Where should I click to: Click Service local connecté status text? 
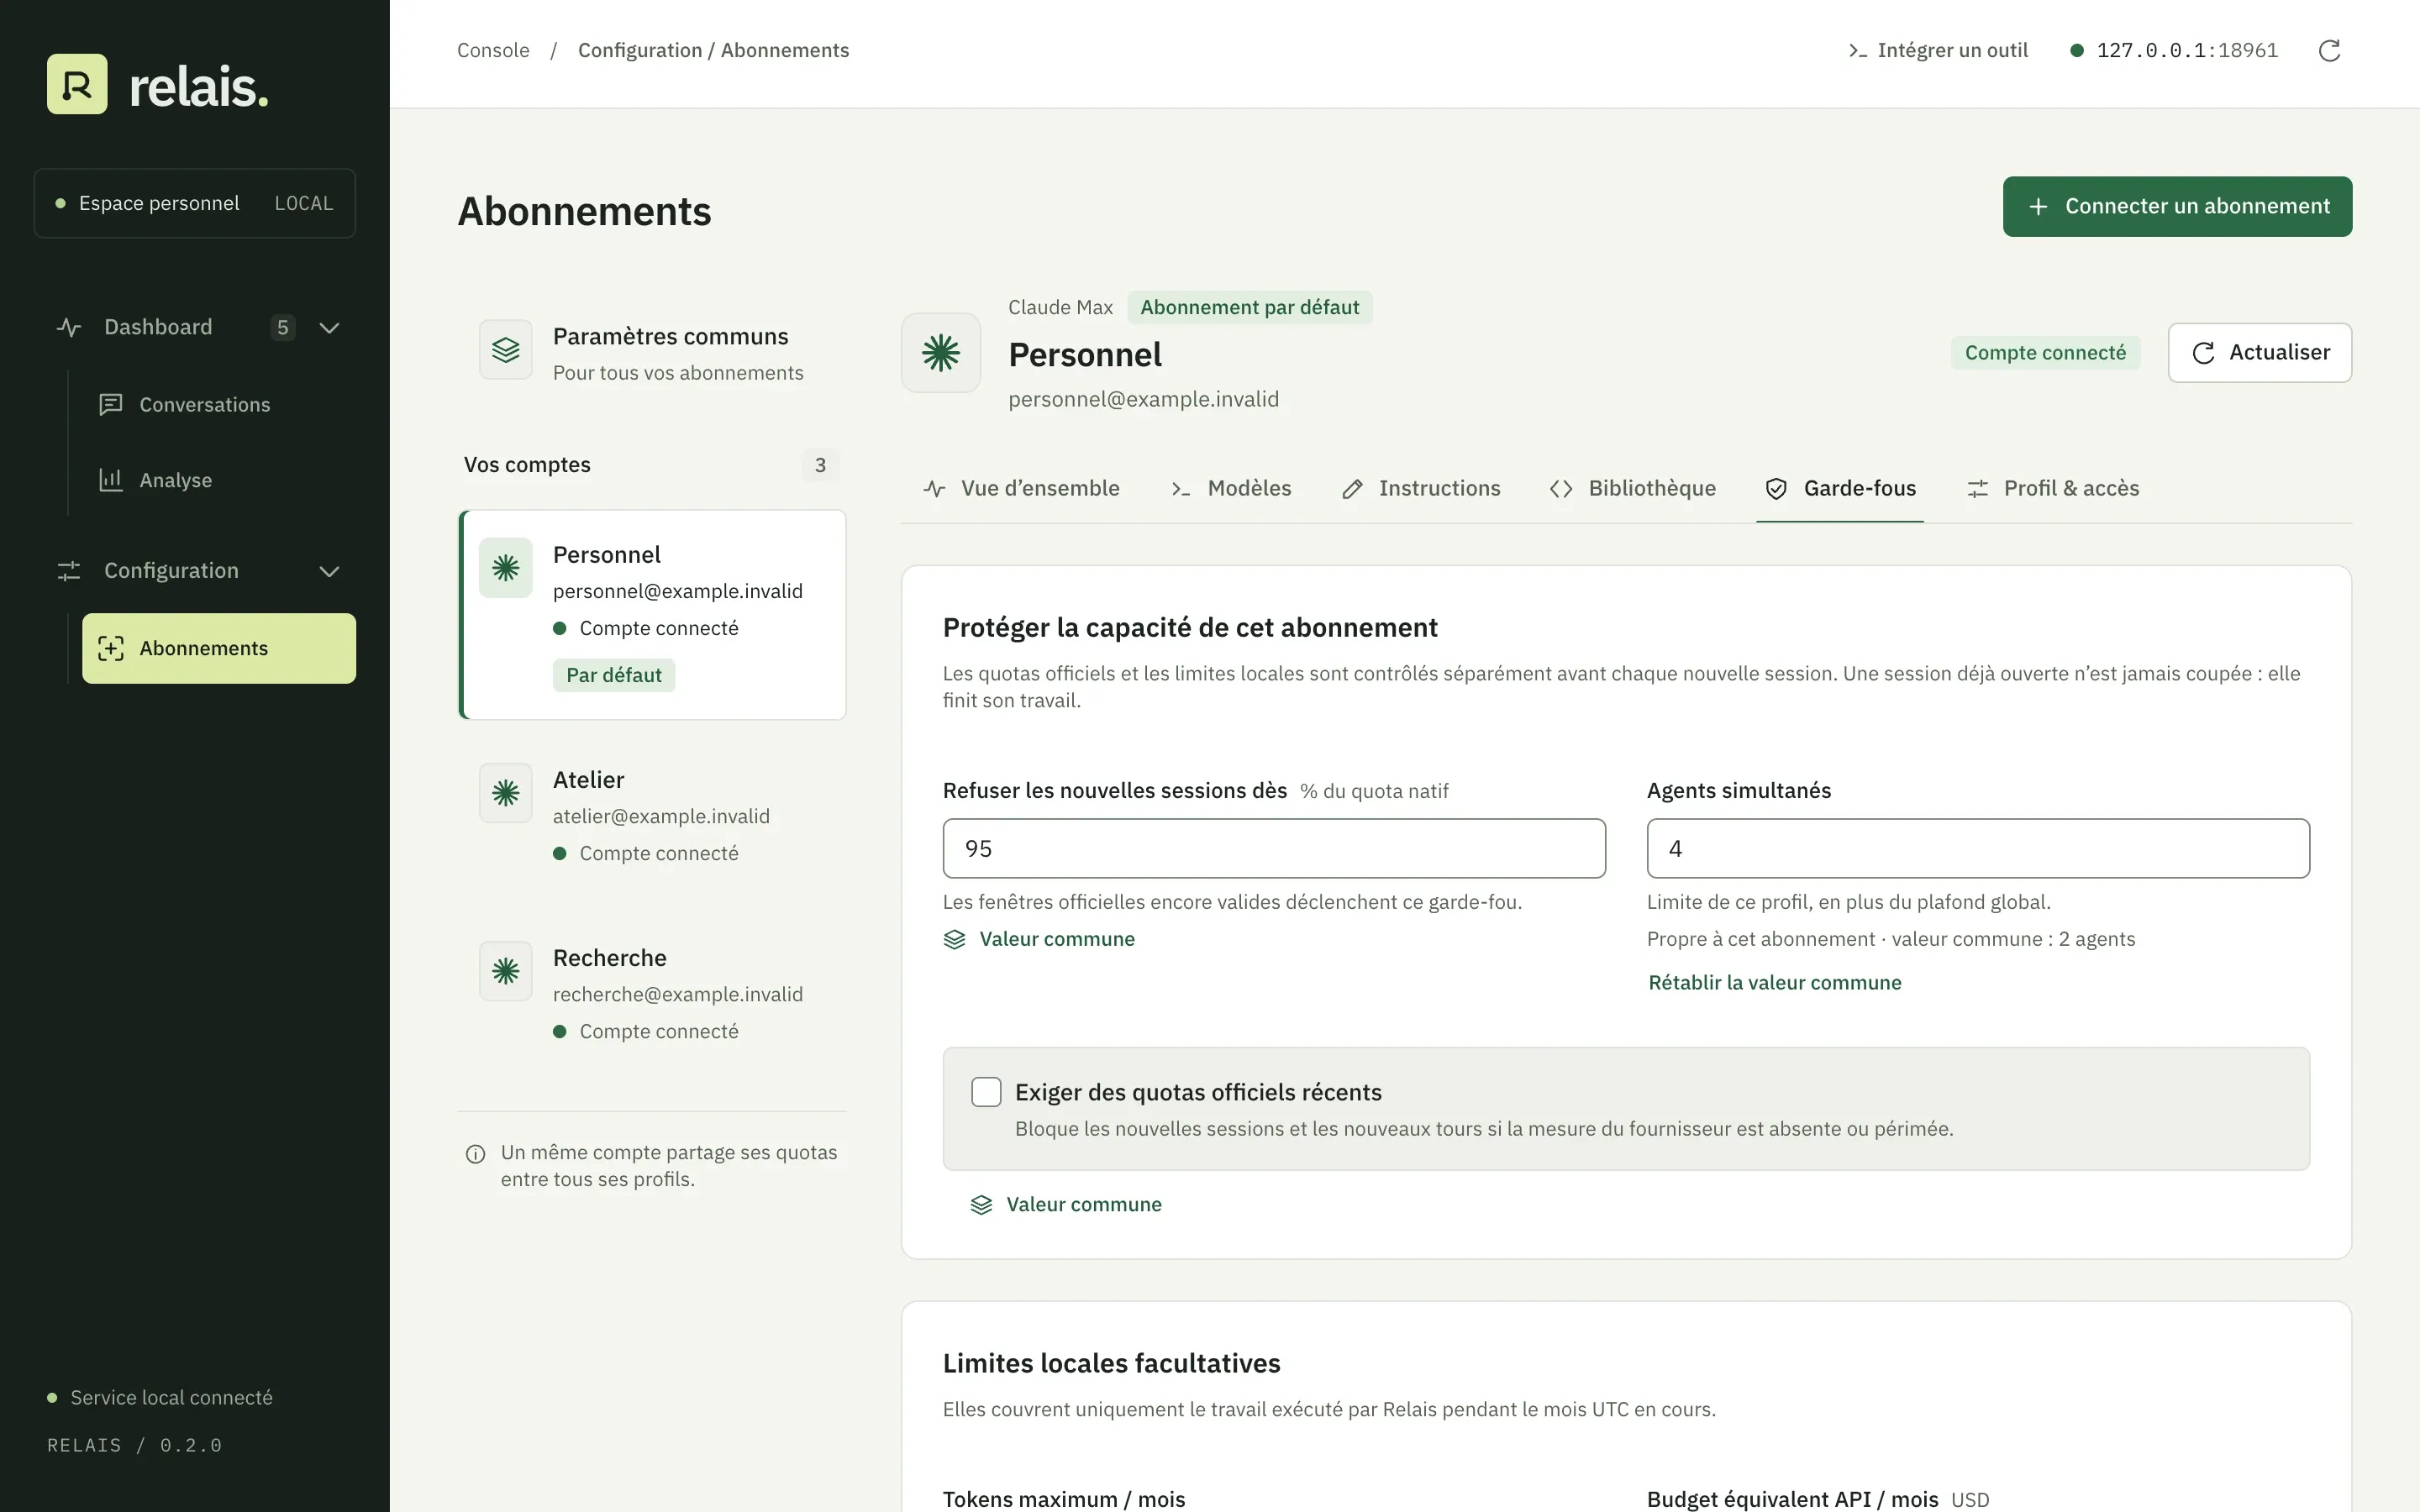pyautogui.click(x=171, y=1398)
